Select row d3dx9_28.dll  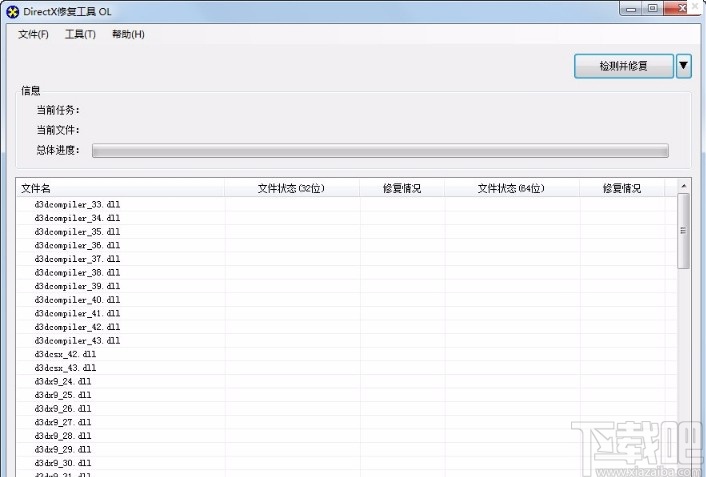click(x=347, y=436)
